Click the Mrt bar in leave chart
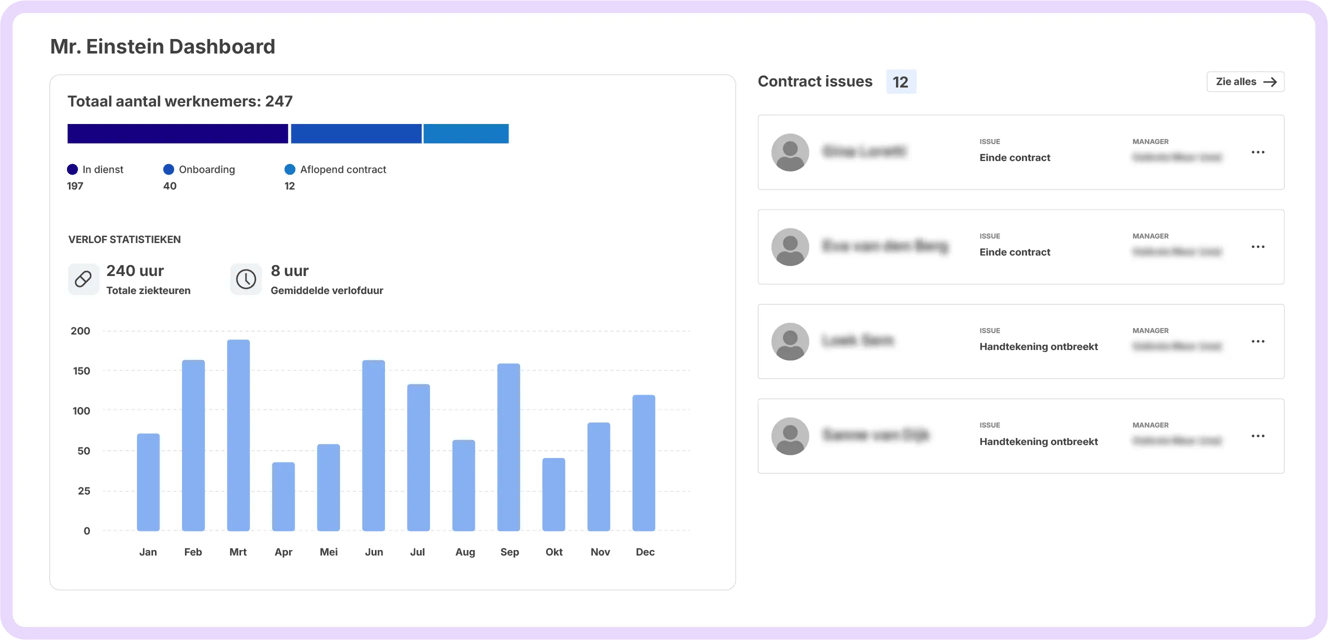1328x640 pixels. tap(238, 435)
